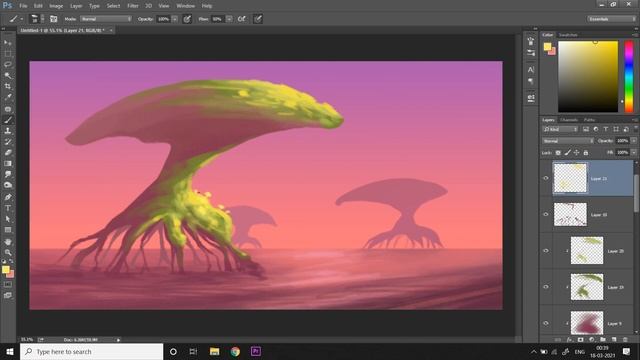
Task: Select the Eraser tool
Action: [8, 152]
